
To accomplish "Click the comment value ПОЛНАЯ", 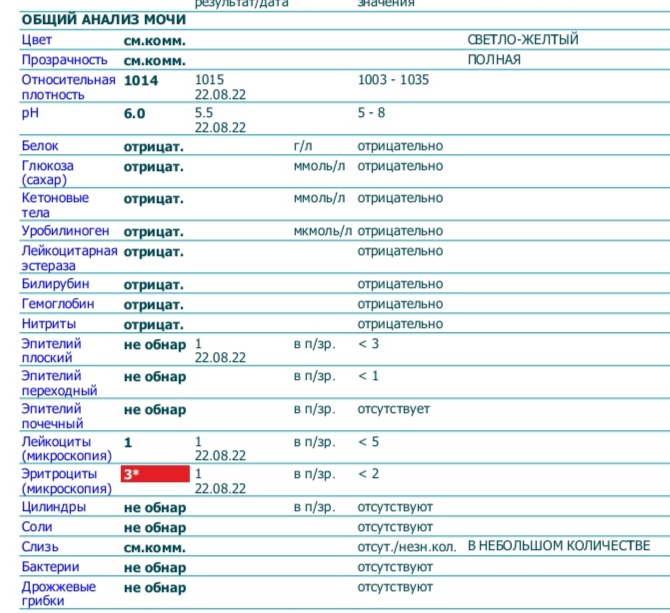I will (494, 59).
